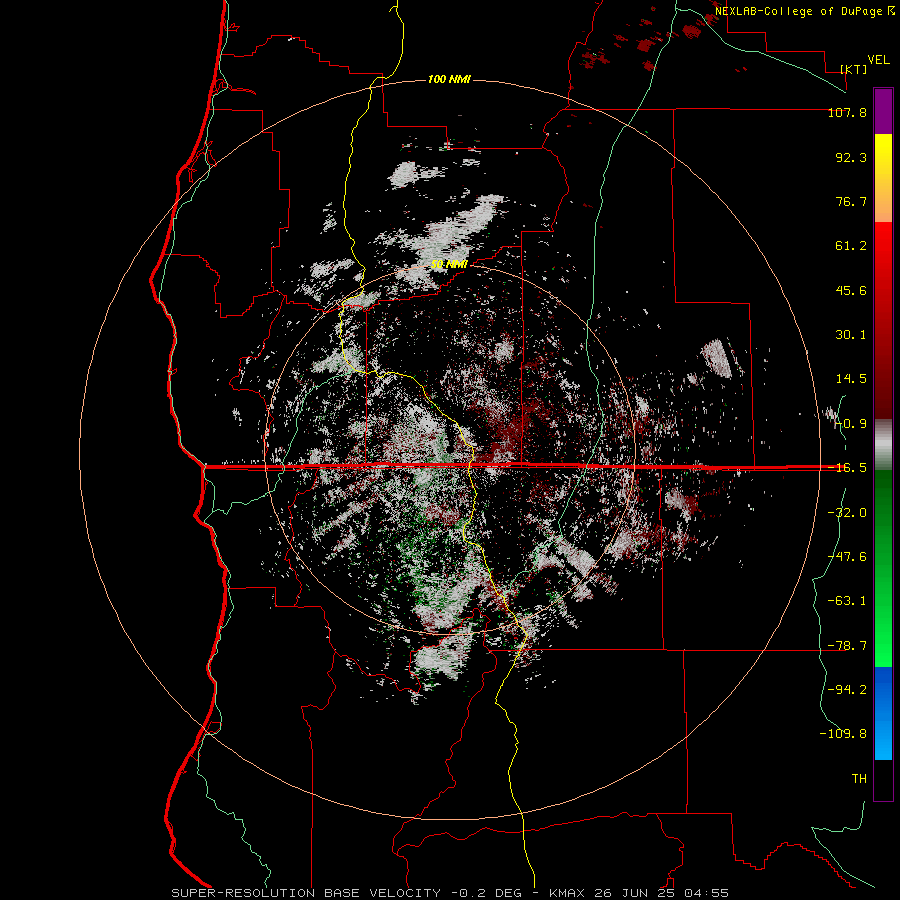
Task: Click the 107.8 value on the velocity scale
Action: [847, 112]
